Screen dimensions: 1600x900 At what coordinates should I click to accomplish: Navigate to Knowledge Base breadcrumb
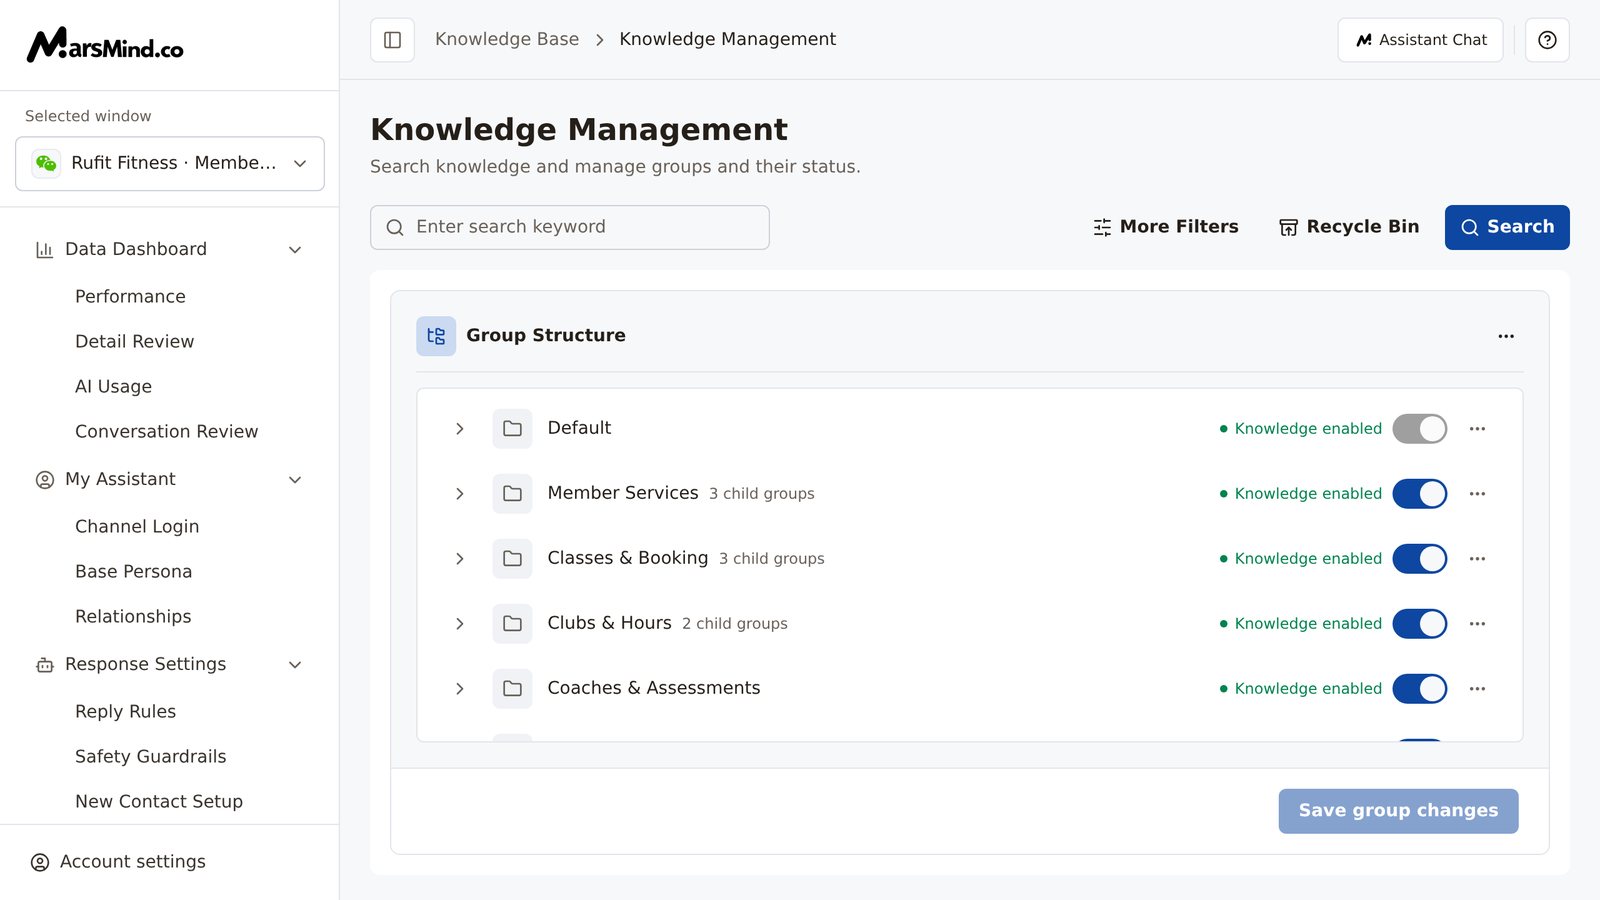[x=507, y=39]
